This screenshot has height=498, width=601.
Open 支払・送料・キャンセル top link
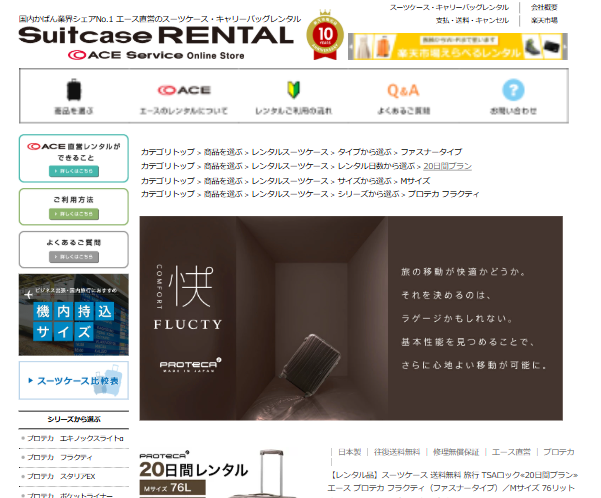[x=472, y=20]
